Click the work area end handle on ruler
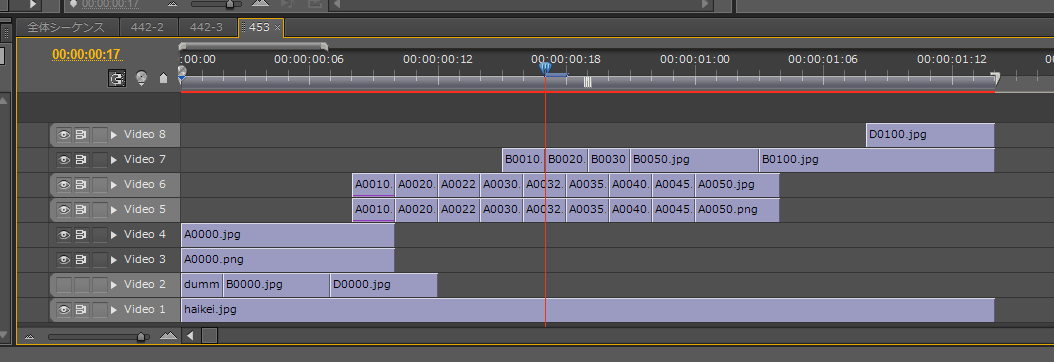 [996, 79]
